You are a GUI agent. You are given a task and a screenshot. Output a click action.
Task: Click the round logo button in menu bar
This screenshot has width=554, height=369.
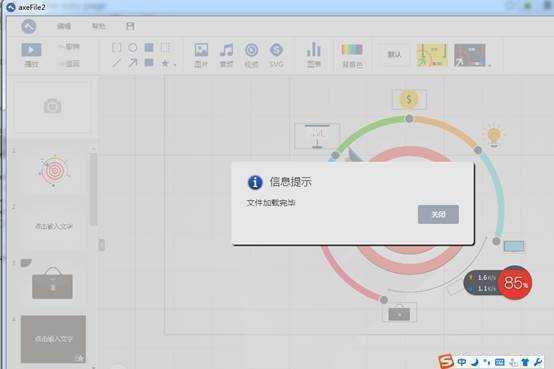point(29,27)
